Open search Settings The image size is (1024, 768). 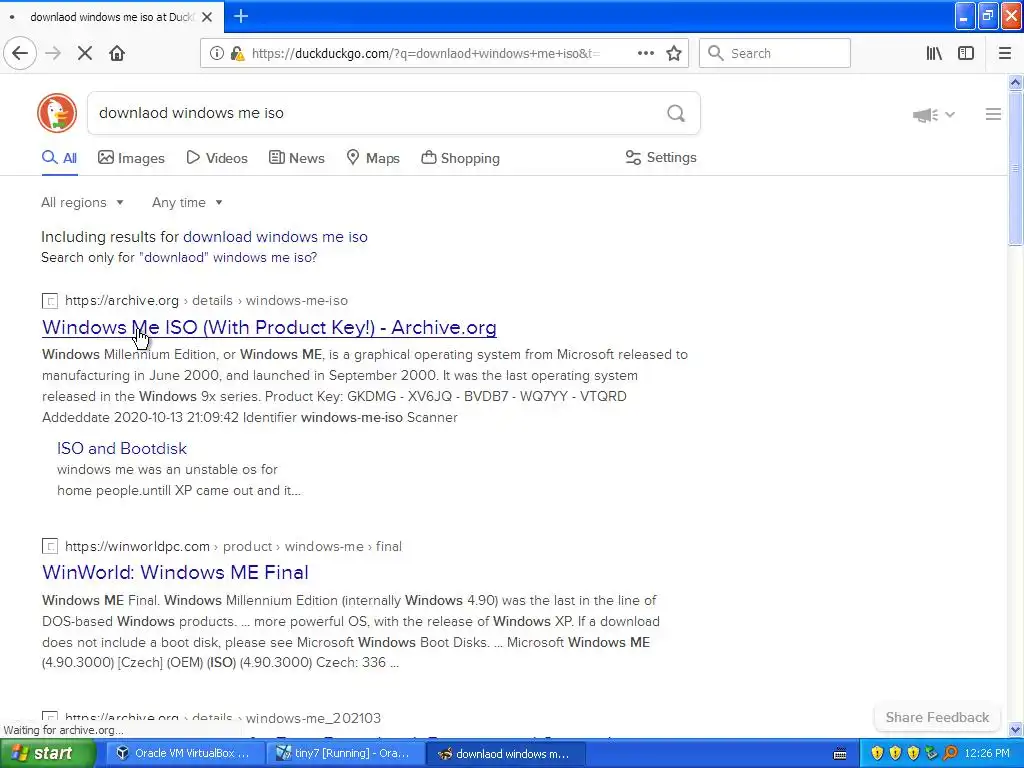pos(661,157)
